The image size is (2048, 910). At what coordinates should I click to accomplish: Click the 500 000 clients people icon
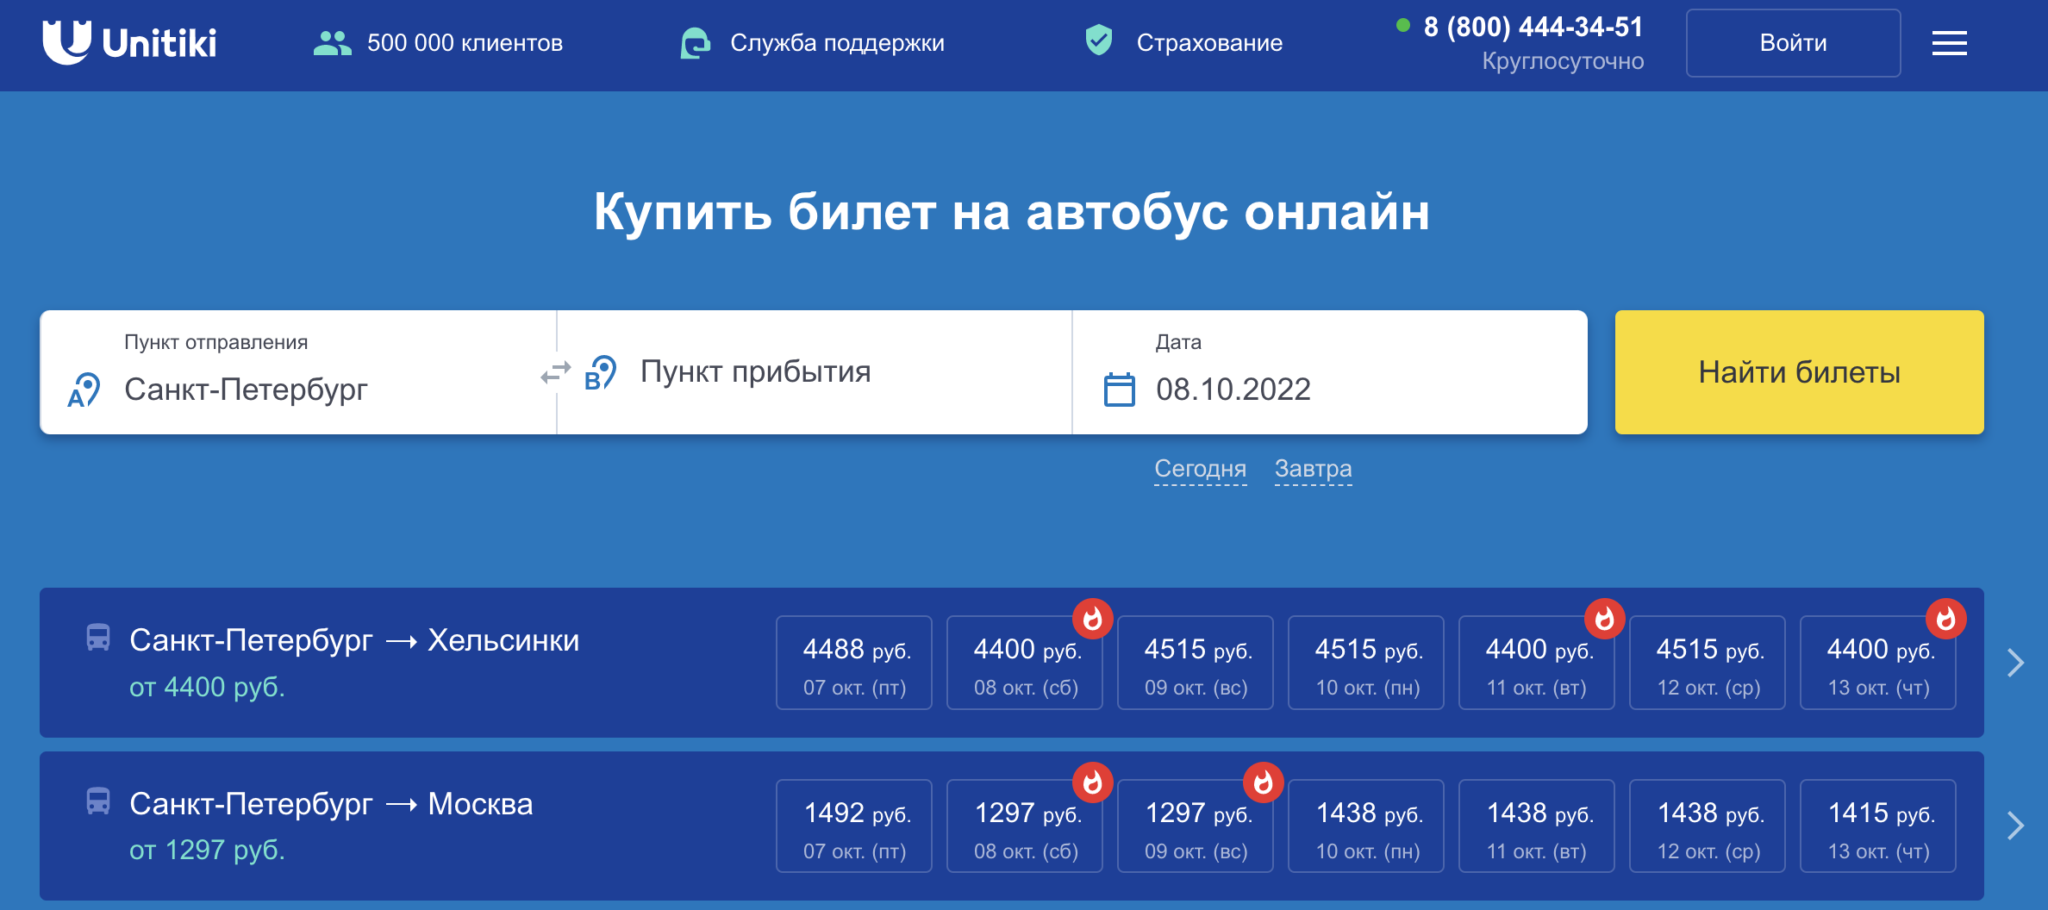332,43
